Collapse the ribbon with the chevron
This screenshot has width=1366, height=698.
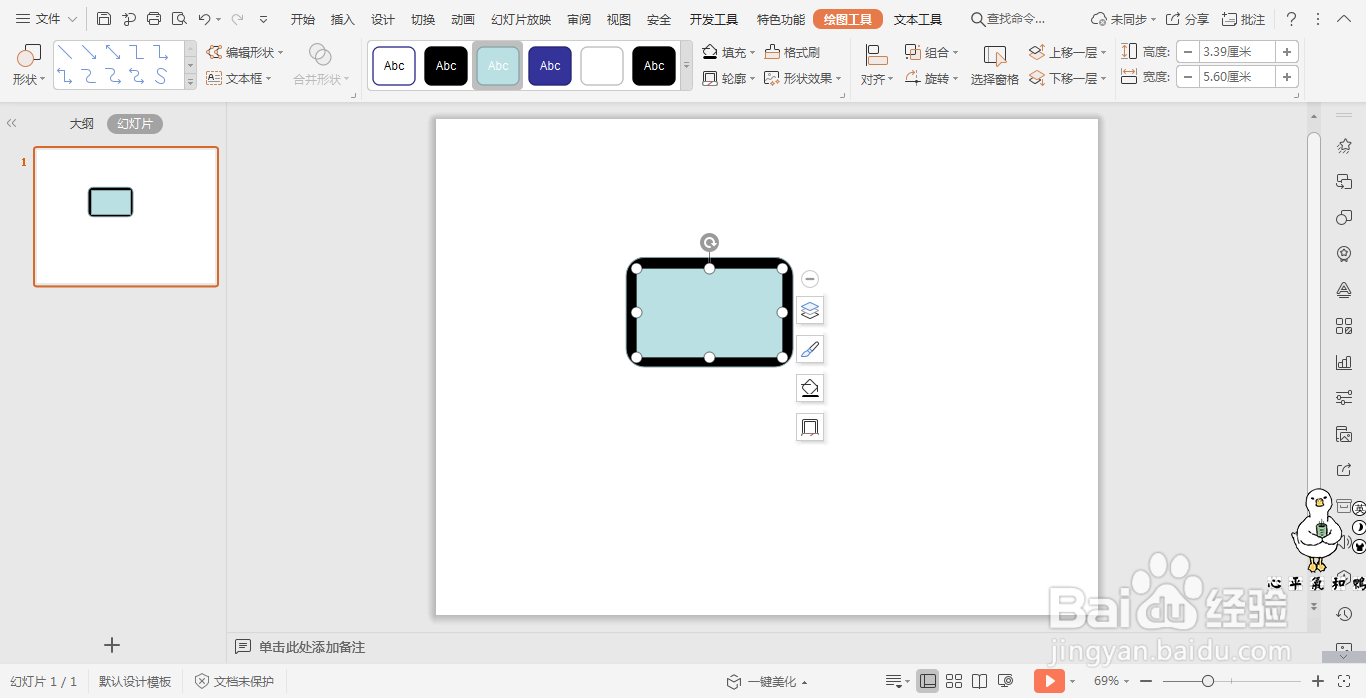pos(1345,19)
